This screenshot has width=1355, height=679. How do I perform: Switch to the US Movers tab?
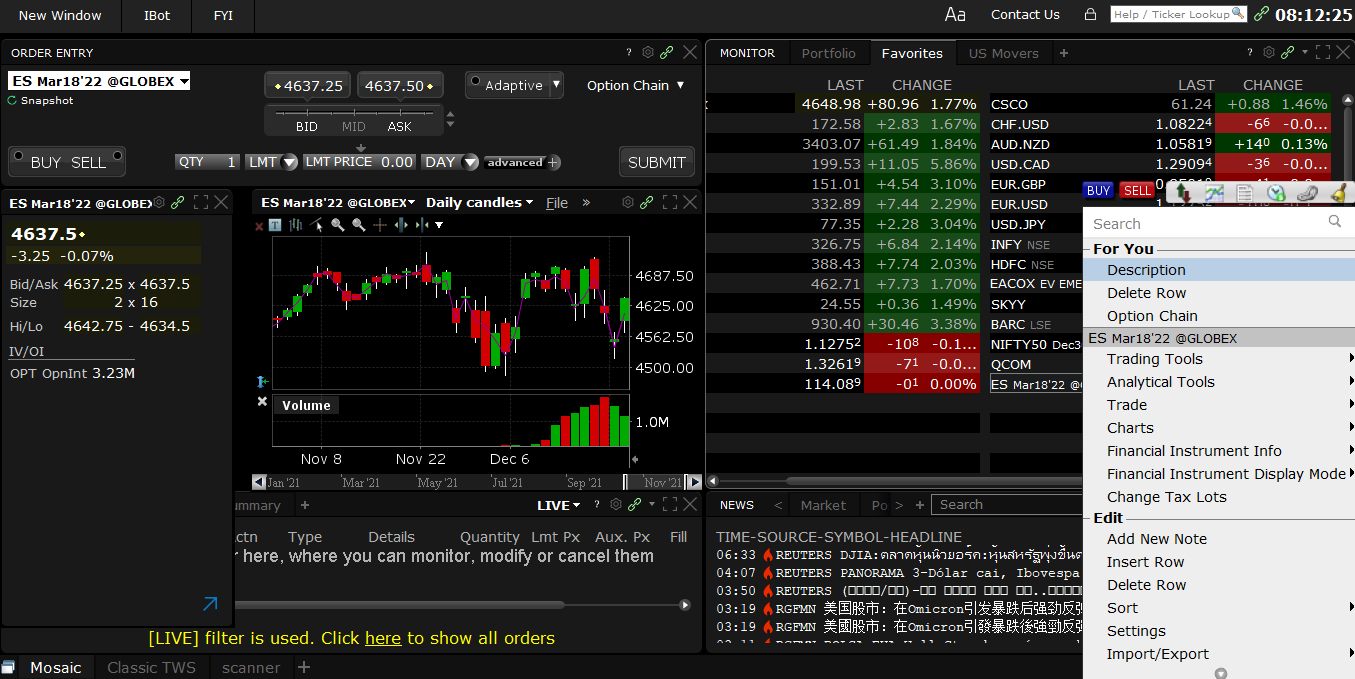pyautogui.click(x=1003, y=53)
